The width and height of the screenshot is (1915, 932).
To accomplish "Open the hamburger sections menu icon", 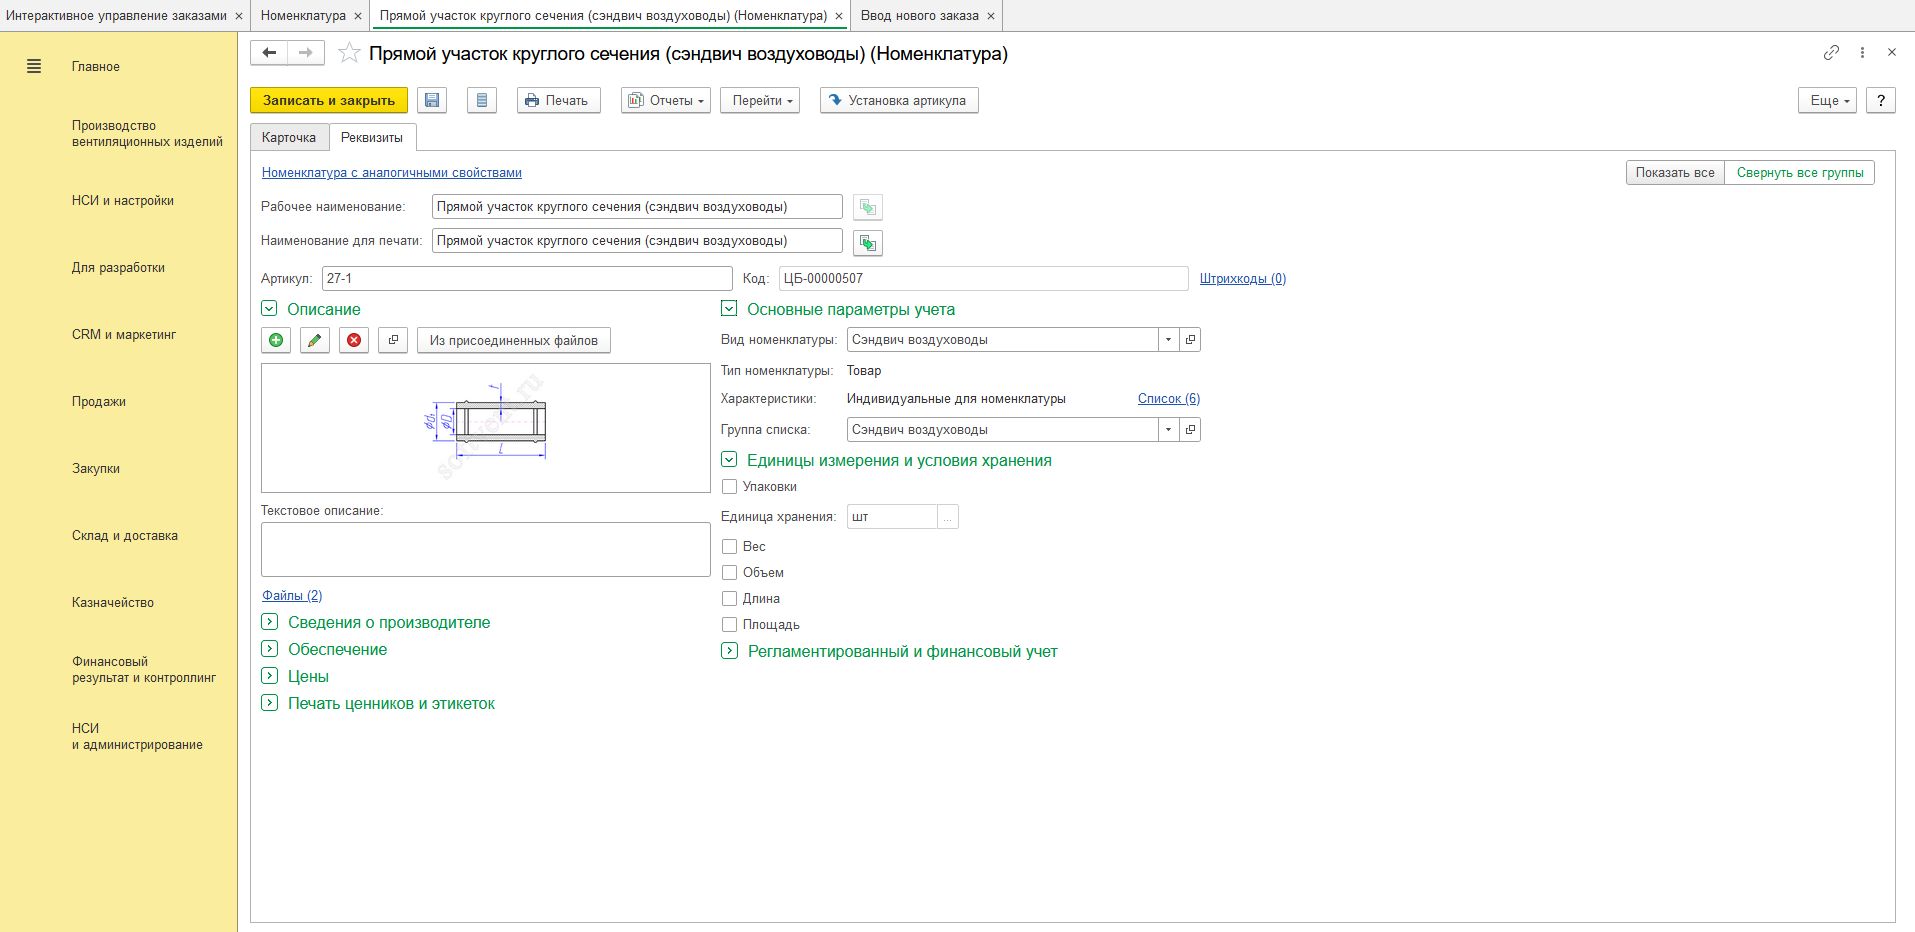I will 34,67.
